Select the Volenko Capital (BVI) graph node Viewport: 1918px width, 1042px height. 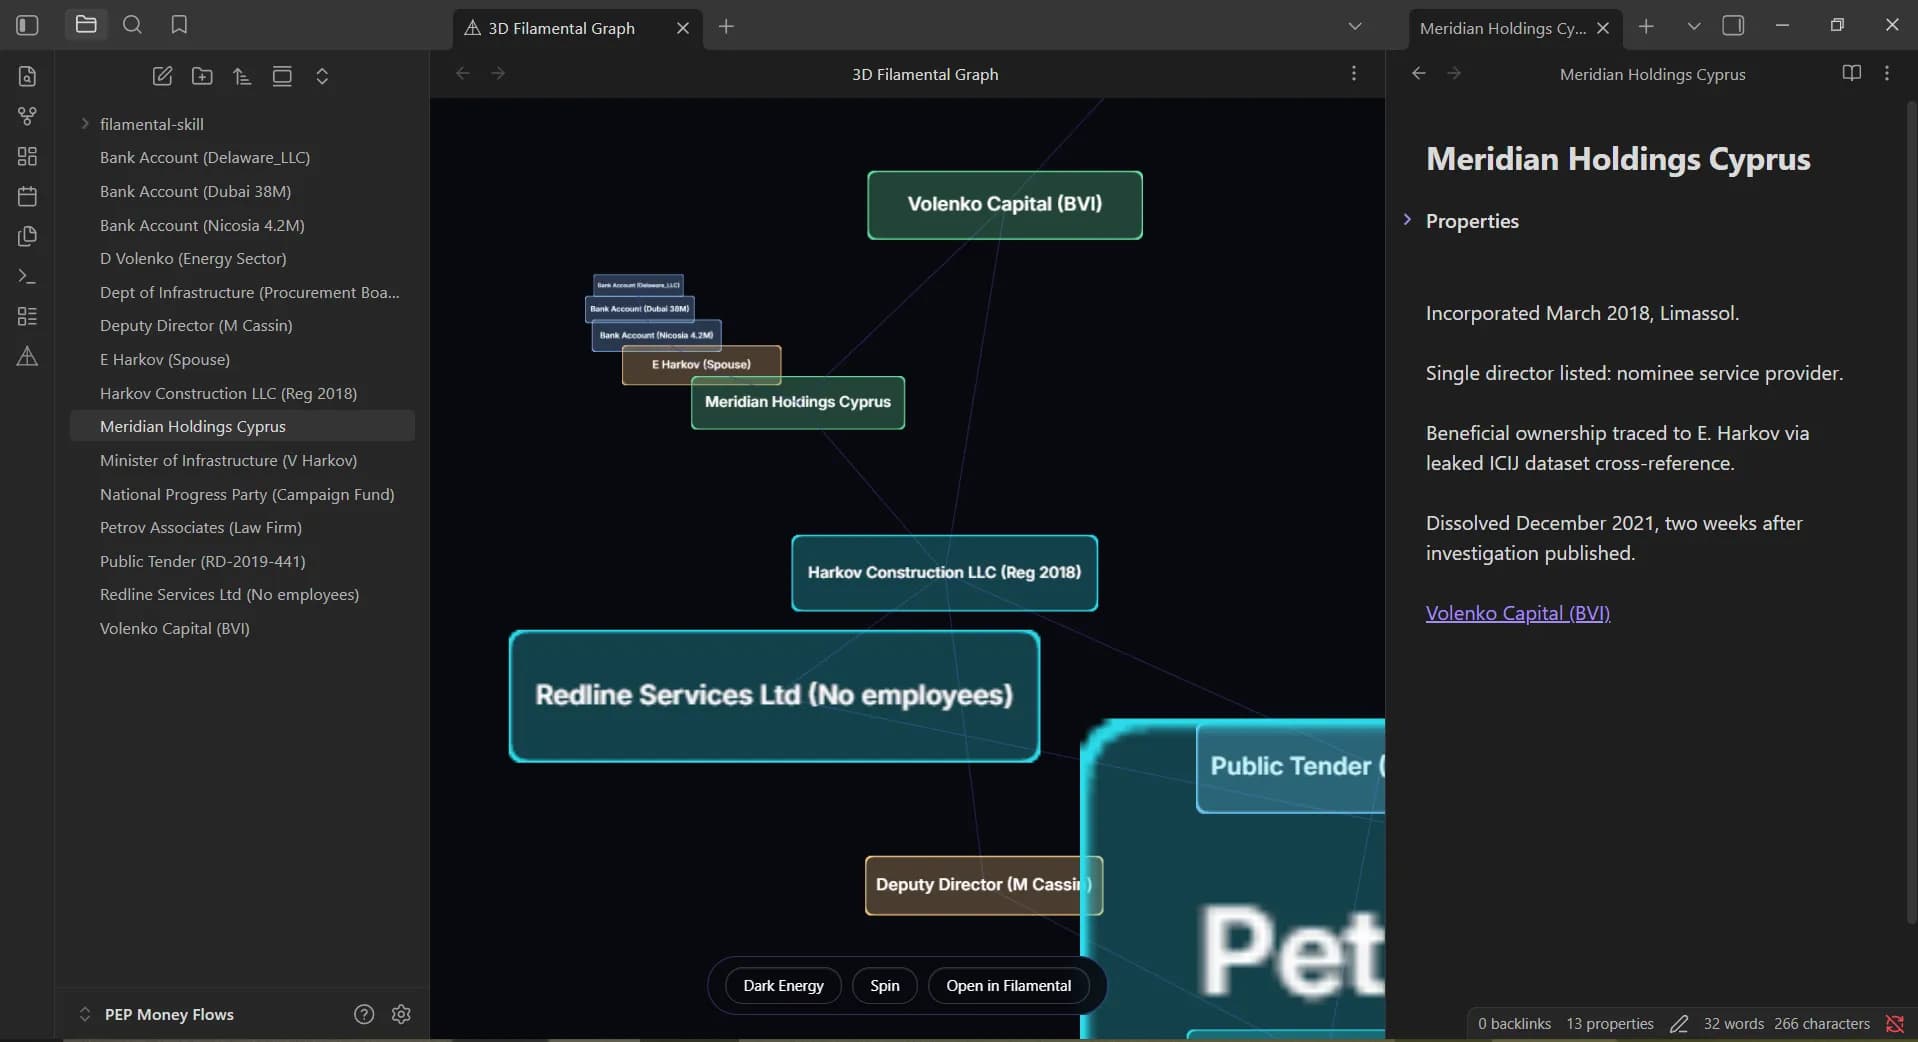click(x=1005, y=205)
